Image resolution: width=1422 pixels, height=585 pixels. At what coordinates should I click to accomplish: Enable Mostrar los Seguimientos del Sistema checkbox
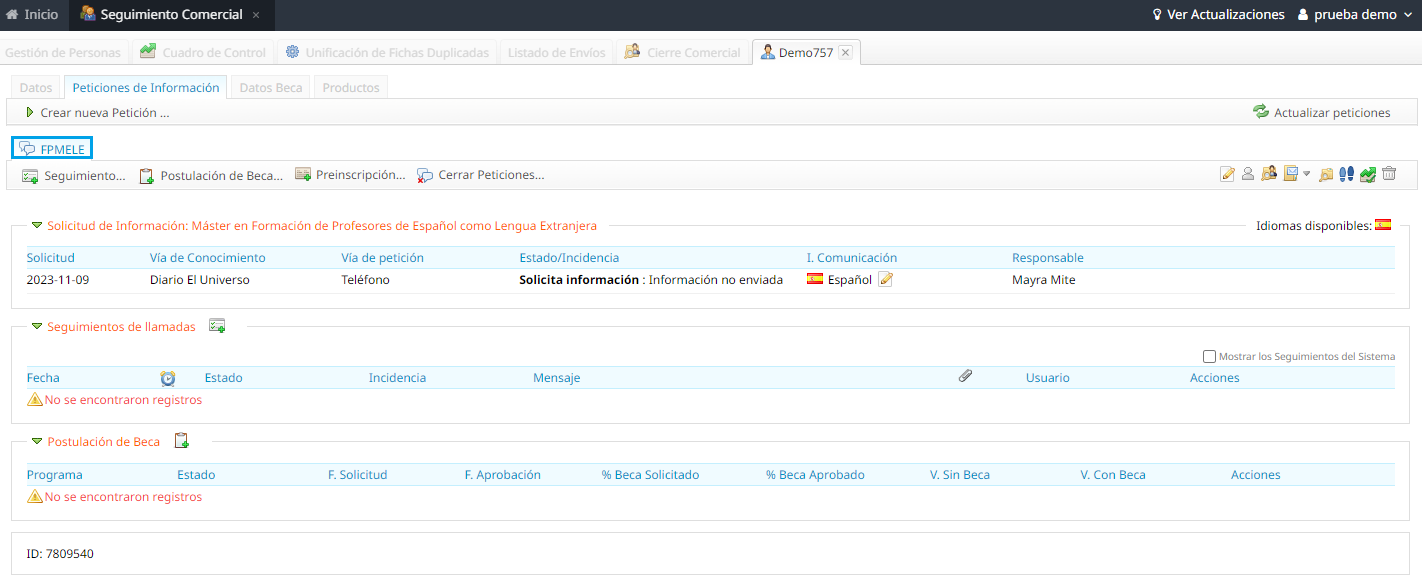(x=1210, y=356)
